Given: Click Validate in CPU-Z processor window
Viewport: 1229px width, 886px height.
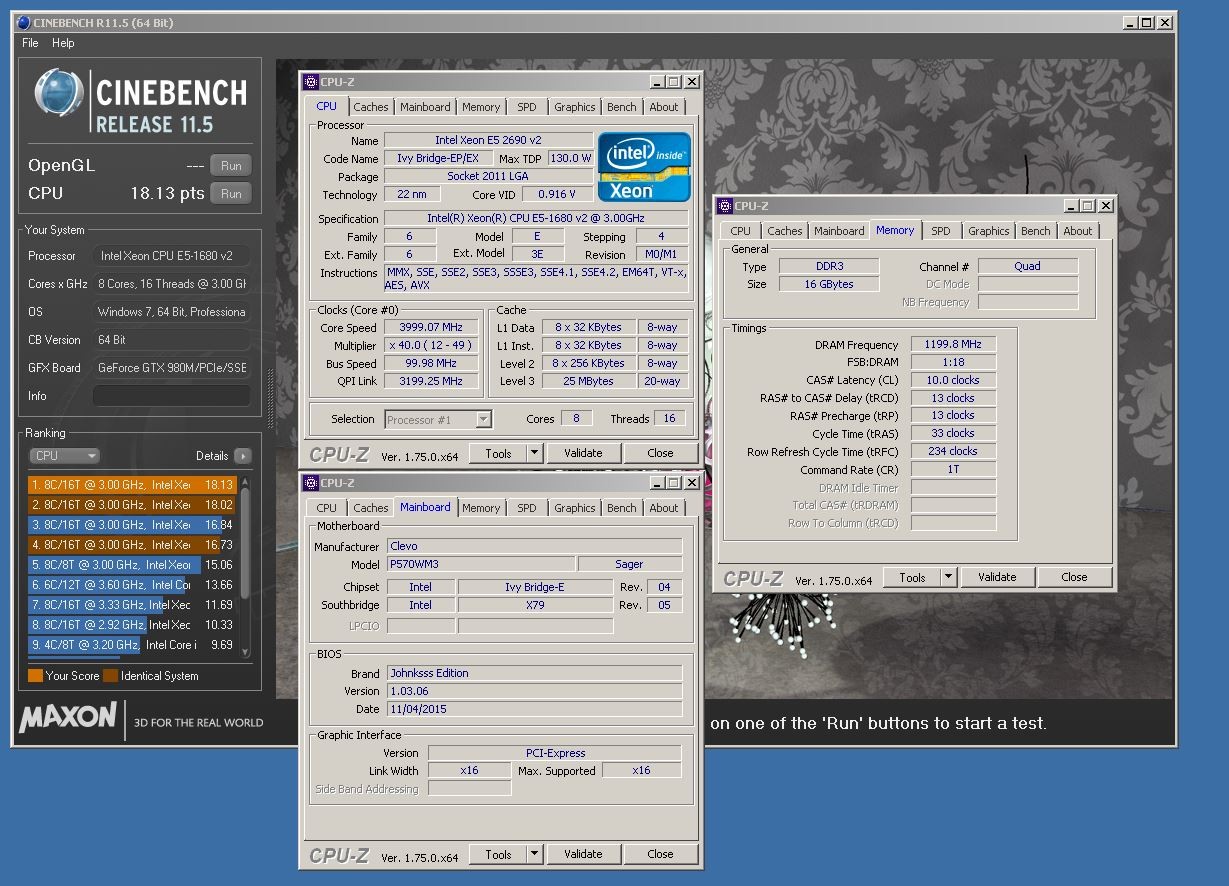Looking at the screenshot, I should tap(583, 453).
